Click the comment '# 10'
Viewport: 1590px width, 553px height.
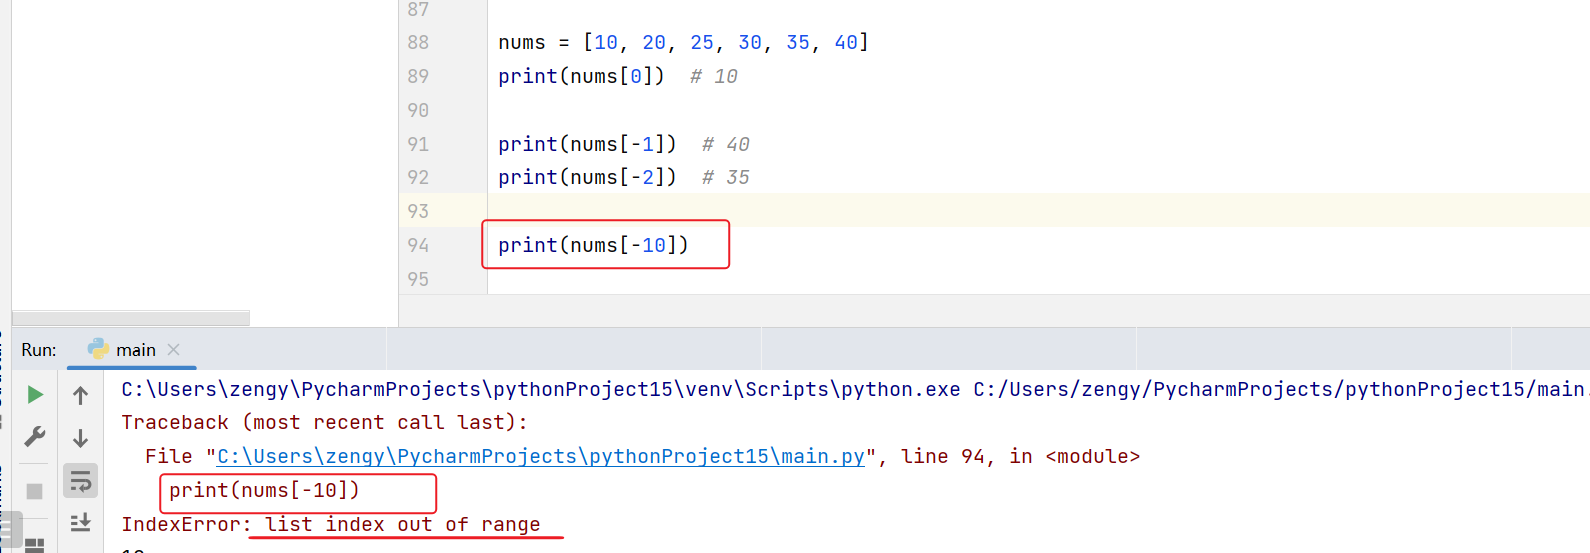[x=714, y=76]
